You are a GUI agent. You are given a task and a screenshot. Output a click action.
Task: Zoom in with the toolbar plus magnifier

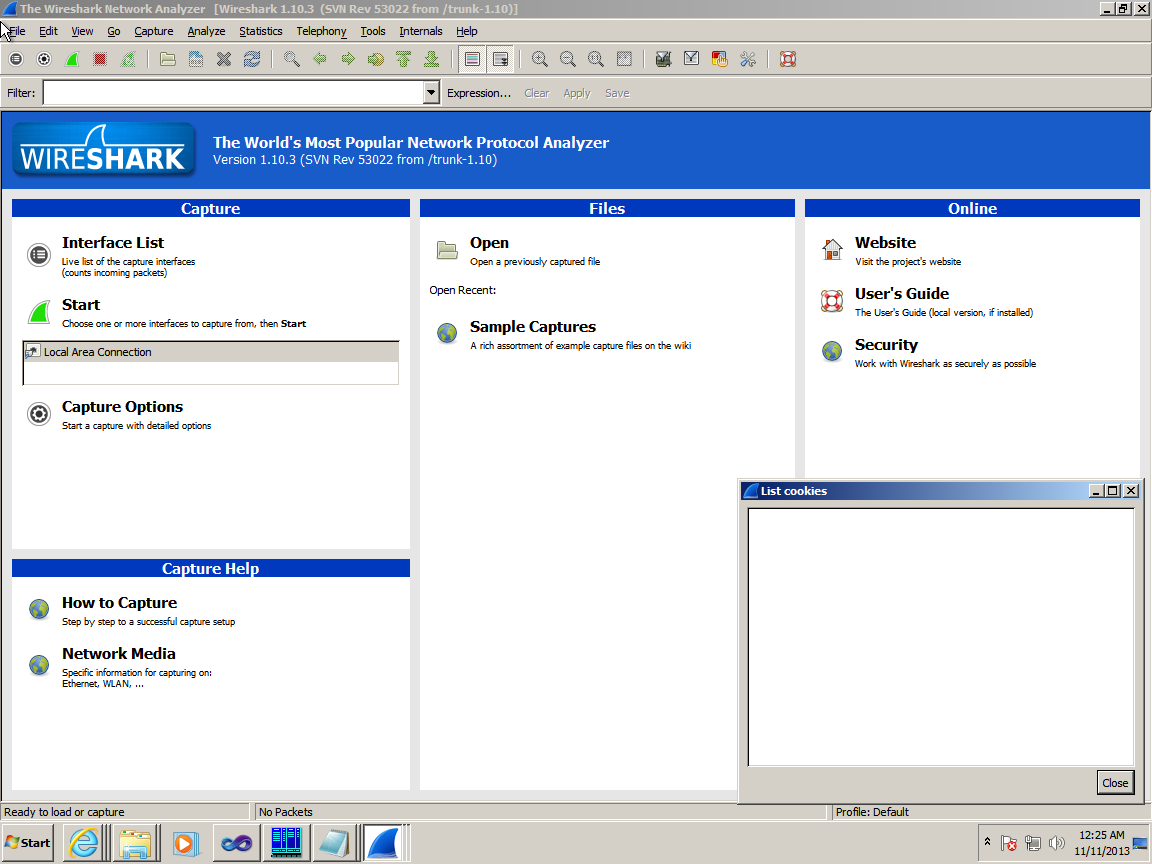coord(540,60)
